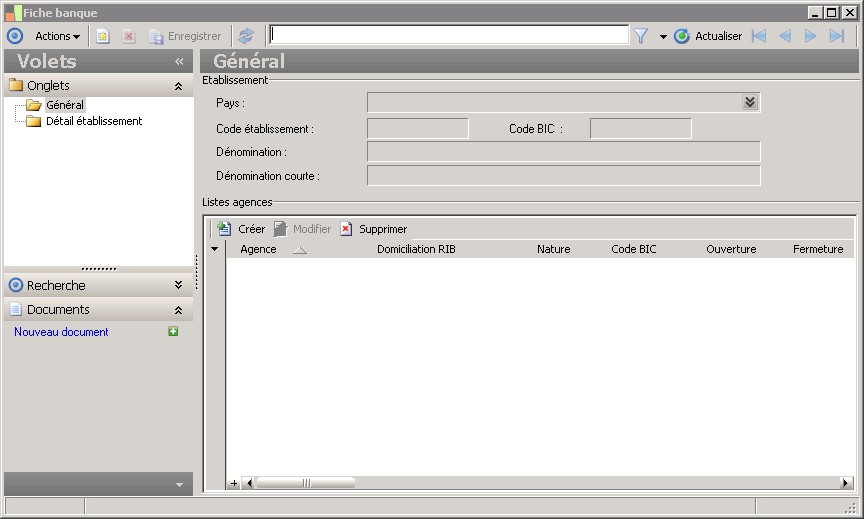Open the Détail établissement tab
The height and width of the screenshot is (519, 864).
coord(94,121)
